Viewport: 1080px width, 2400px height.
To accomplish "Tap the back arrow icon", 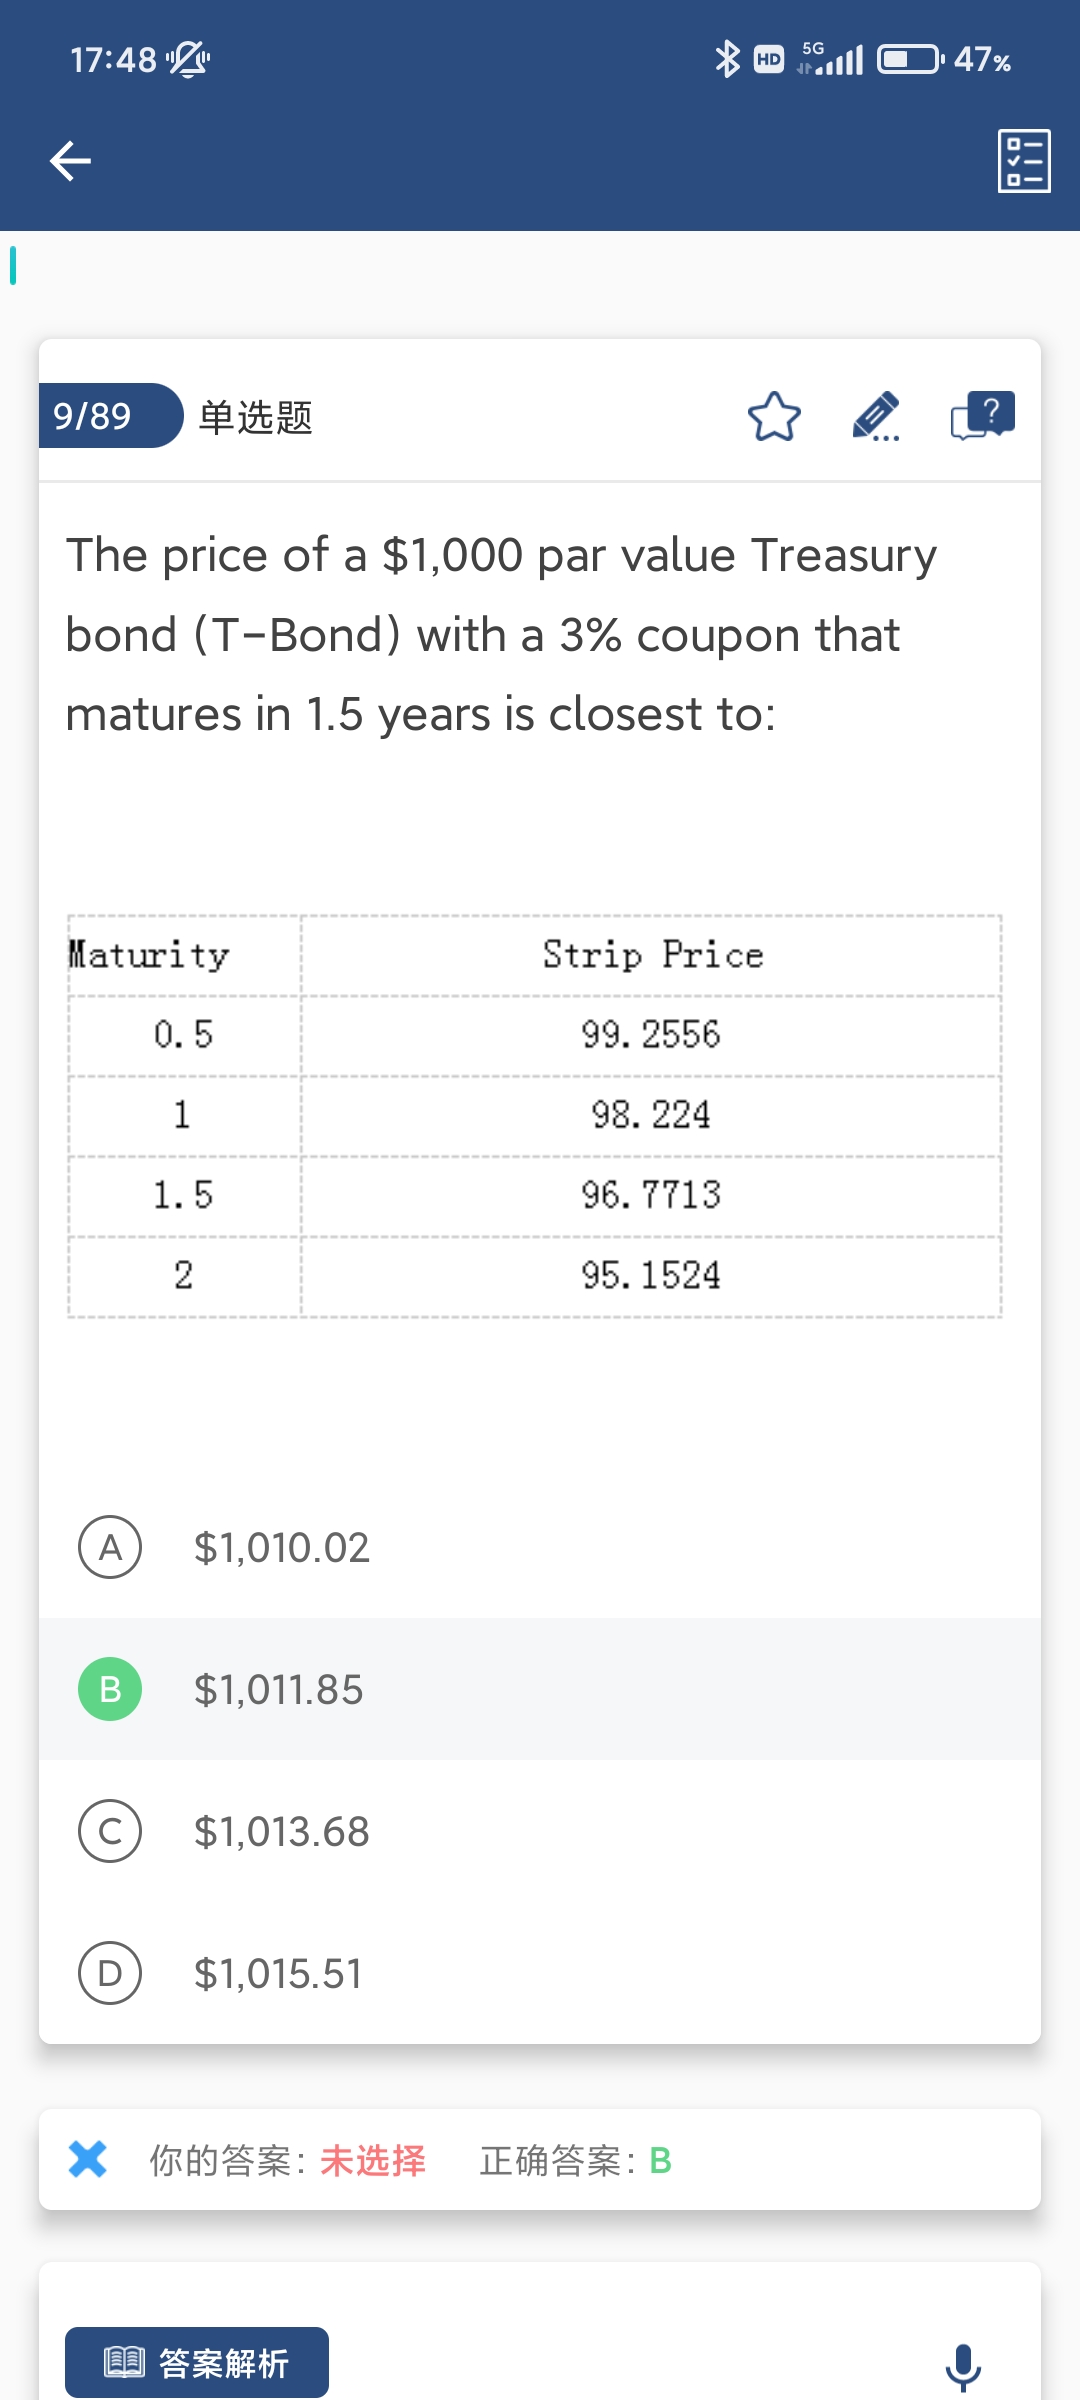I will coord(70,161).
